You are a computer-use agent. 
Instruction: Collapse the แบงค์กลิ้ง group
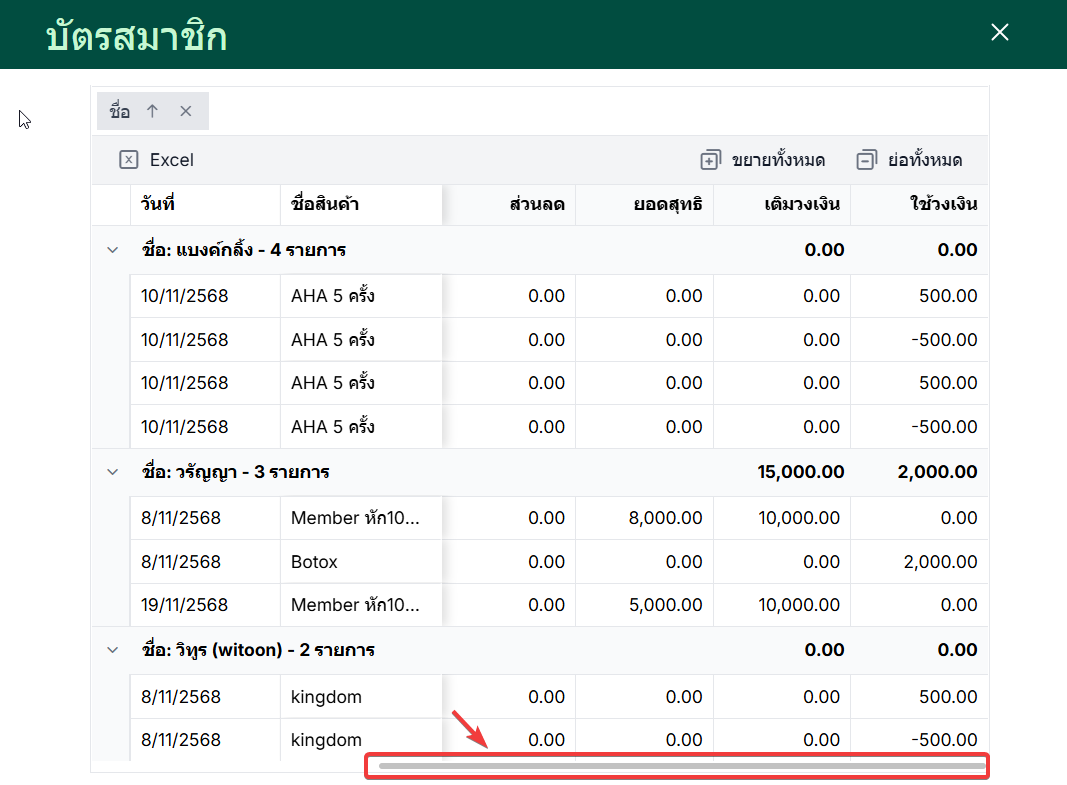tap(112, 250)
